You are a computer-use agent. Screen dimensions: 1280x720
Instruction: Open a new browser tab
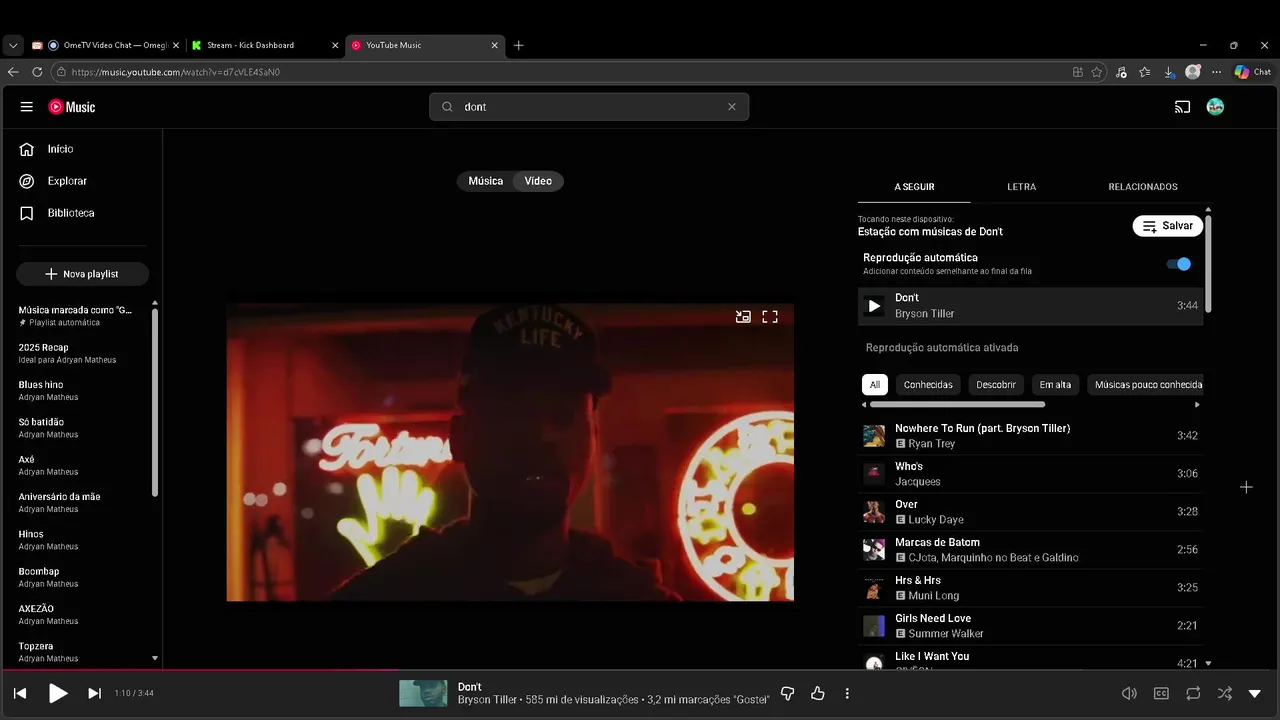click(518, 45)
